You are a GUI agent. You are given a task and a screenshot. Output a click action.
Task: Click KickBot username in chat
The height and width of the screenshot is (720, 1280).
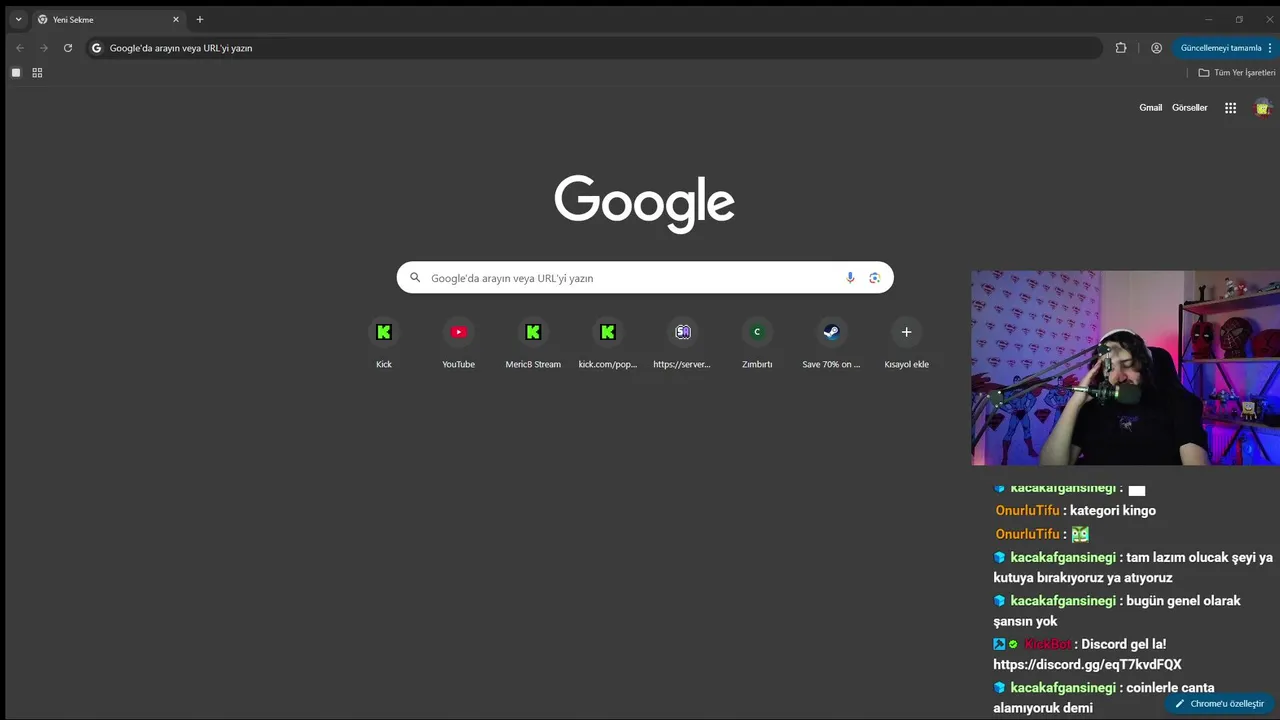click(1047, 645)
